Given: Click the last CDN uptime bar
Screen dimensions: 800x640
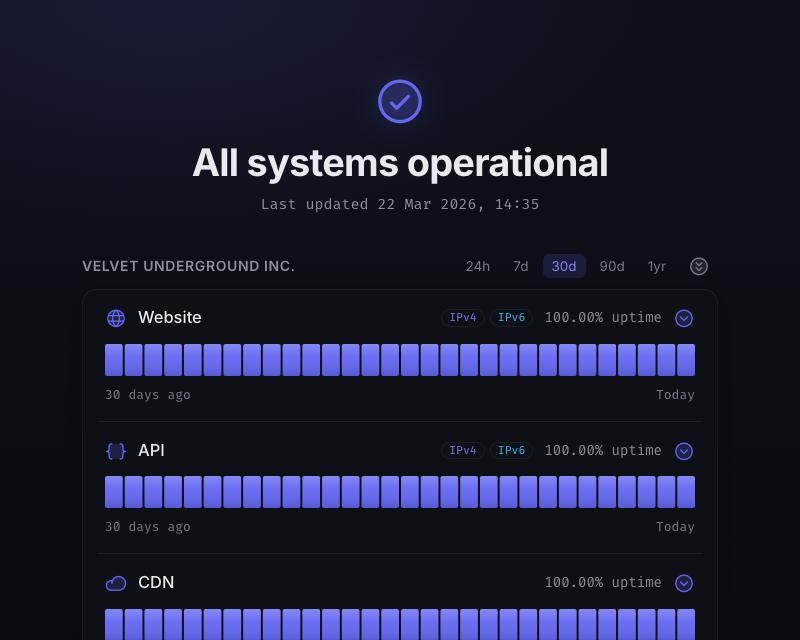Looking at the screenshot, I should tap(686, 624).
